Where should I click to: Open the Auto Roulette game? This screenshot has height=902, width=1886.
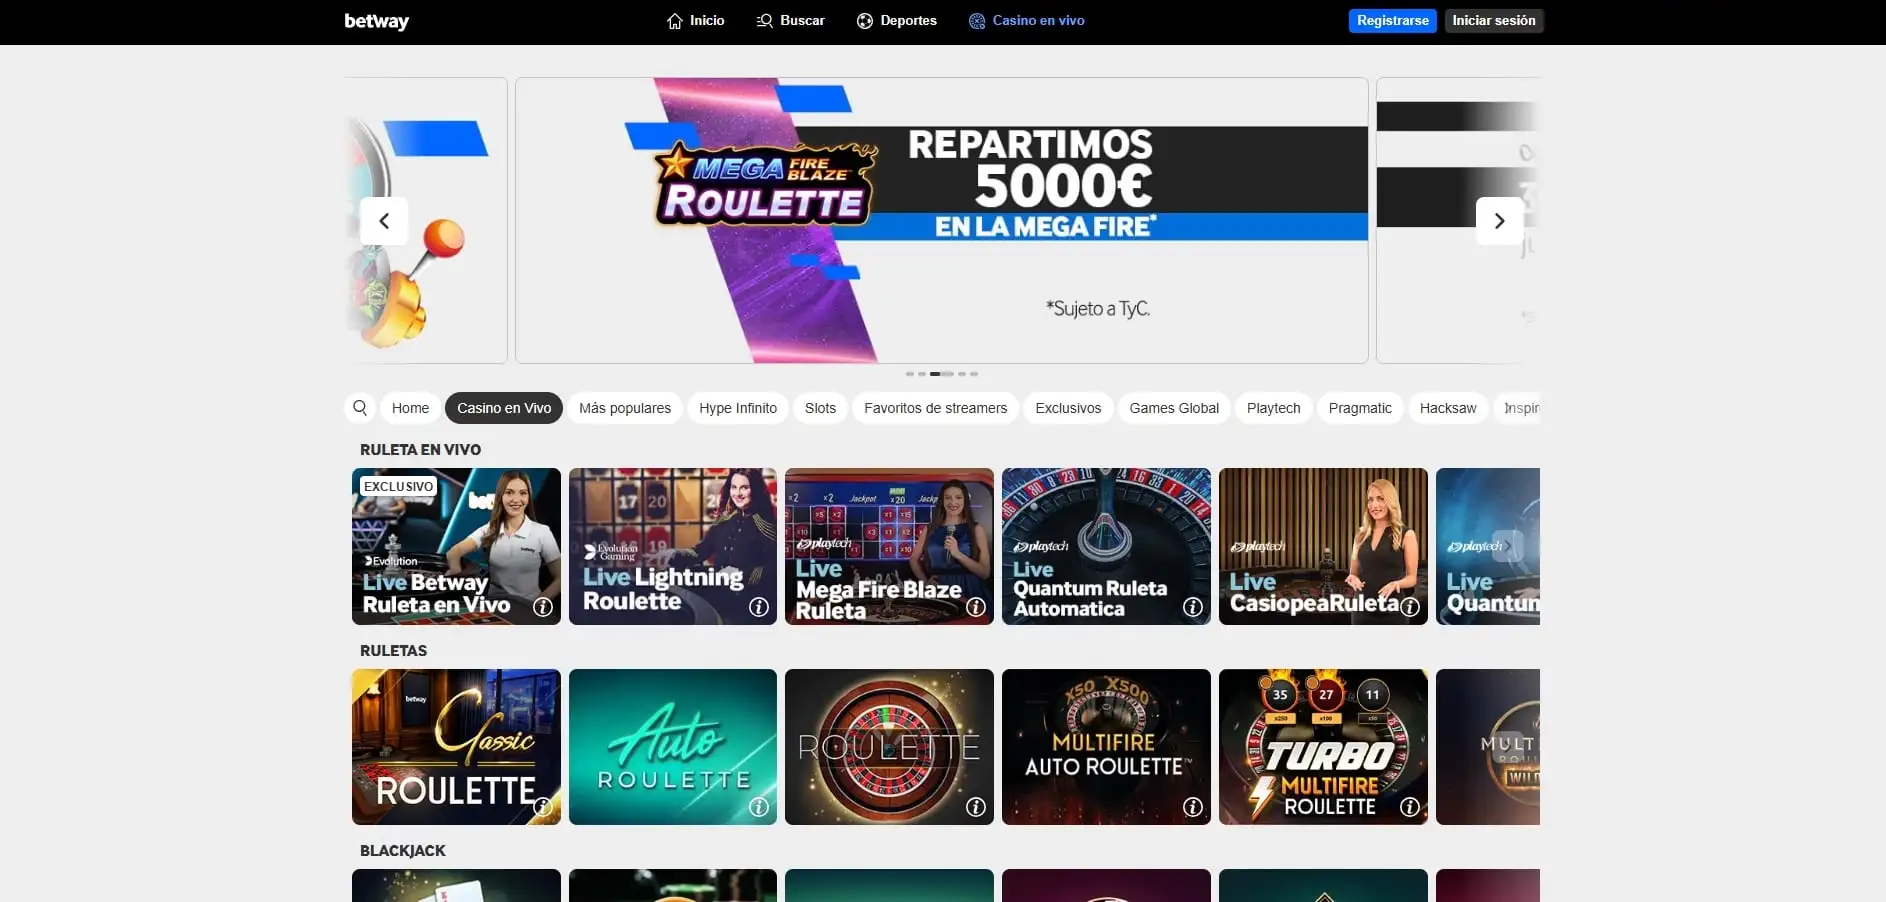point(672,747)
